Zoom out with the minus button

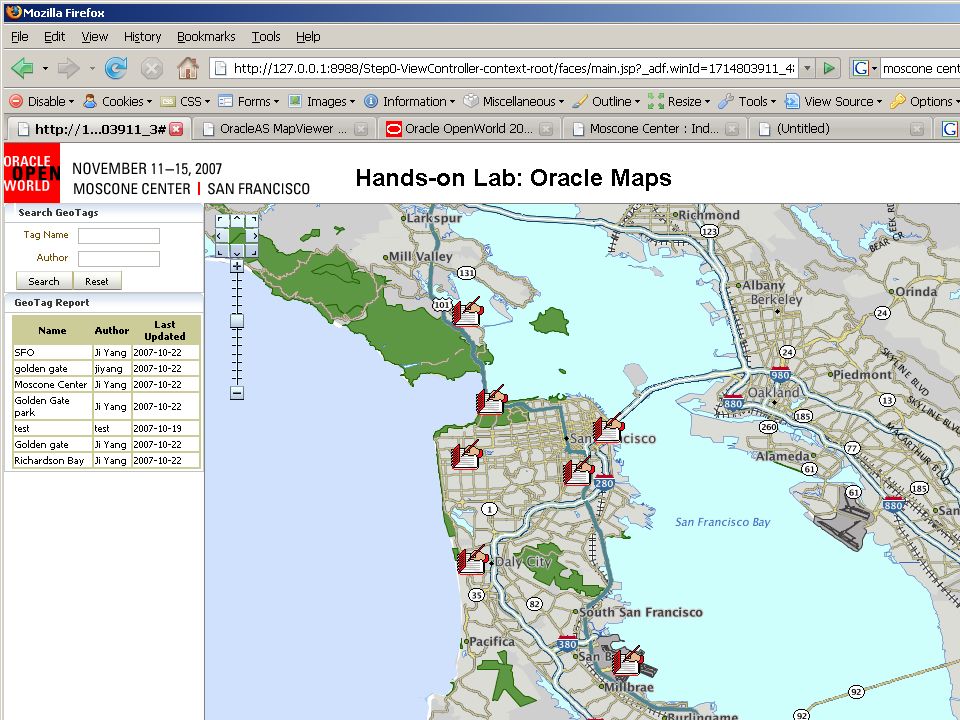237,393
